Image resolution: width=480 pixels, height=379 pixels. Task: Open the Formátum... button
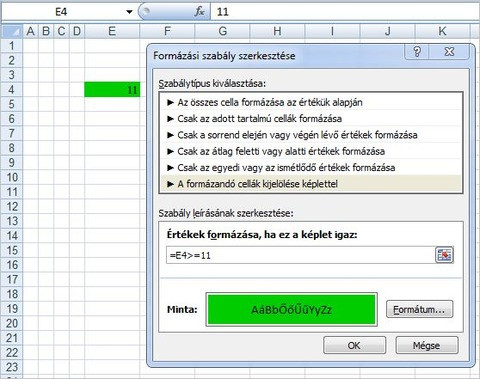[420, 309]
